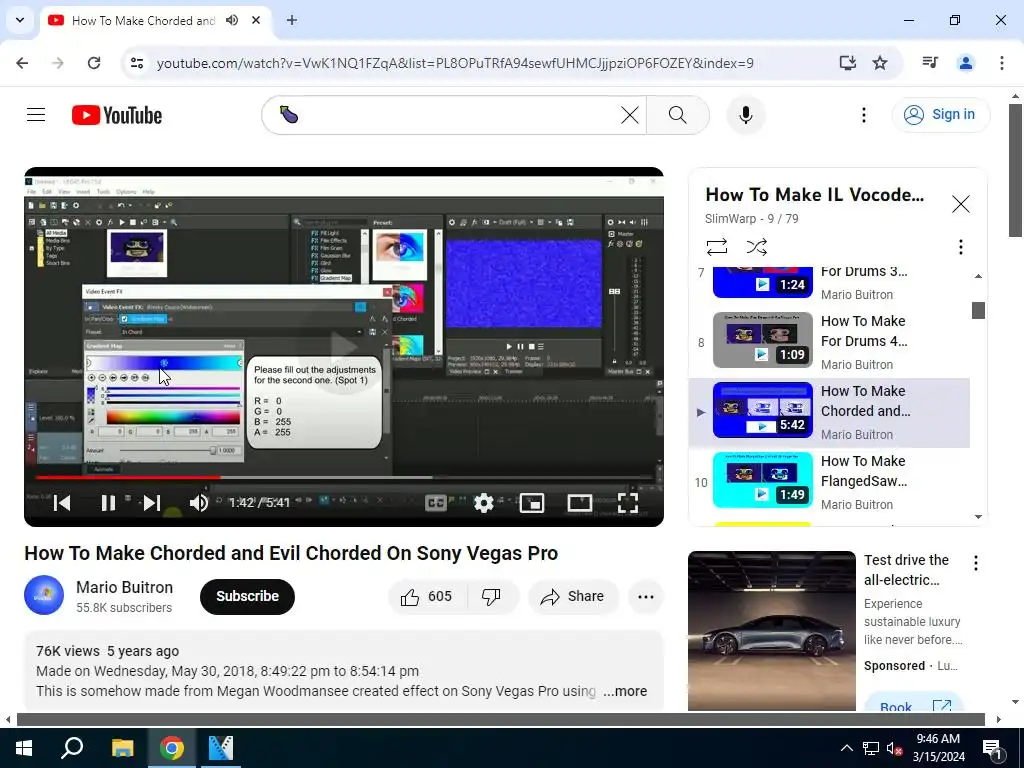Viewport: 1024px width, 768px height.
Task: Go back in browser history
Action: (x=22, y=63)
